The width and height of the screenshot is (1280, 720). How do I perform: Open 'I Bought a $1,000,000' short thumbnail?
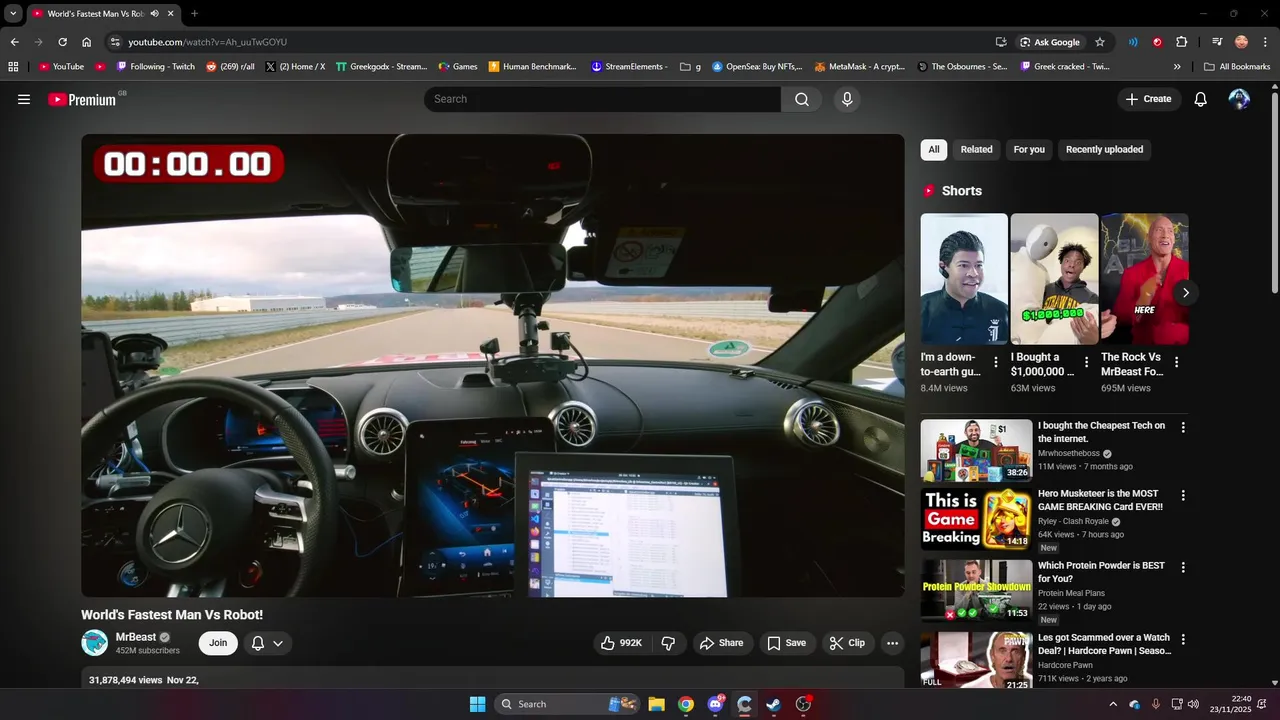click(x=1054, y=279)
